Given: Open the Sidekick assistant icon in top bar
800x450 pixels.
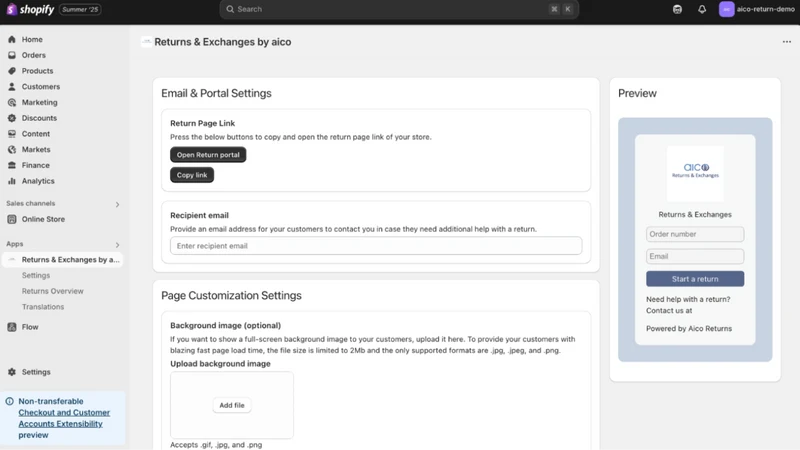Looking at the screenshot, I should click(x=677, y=9).
